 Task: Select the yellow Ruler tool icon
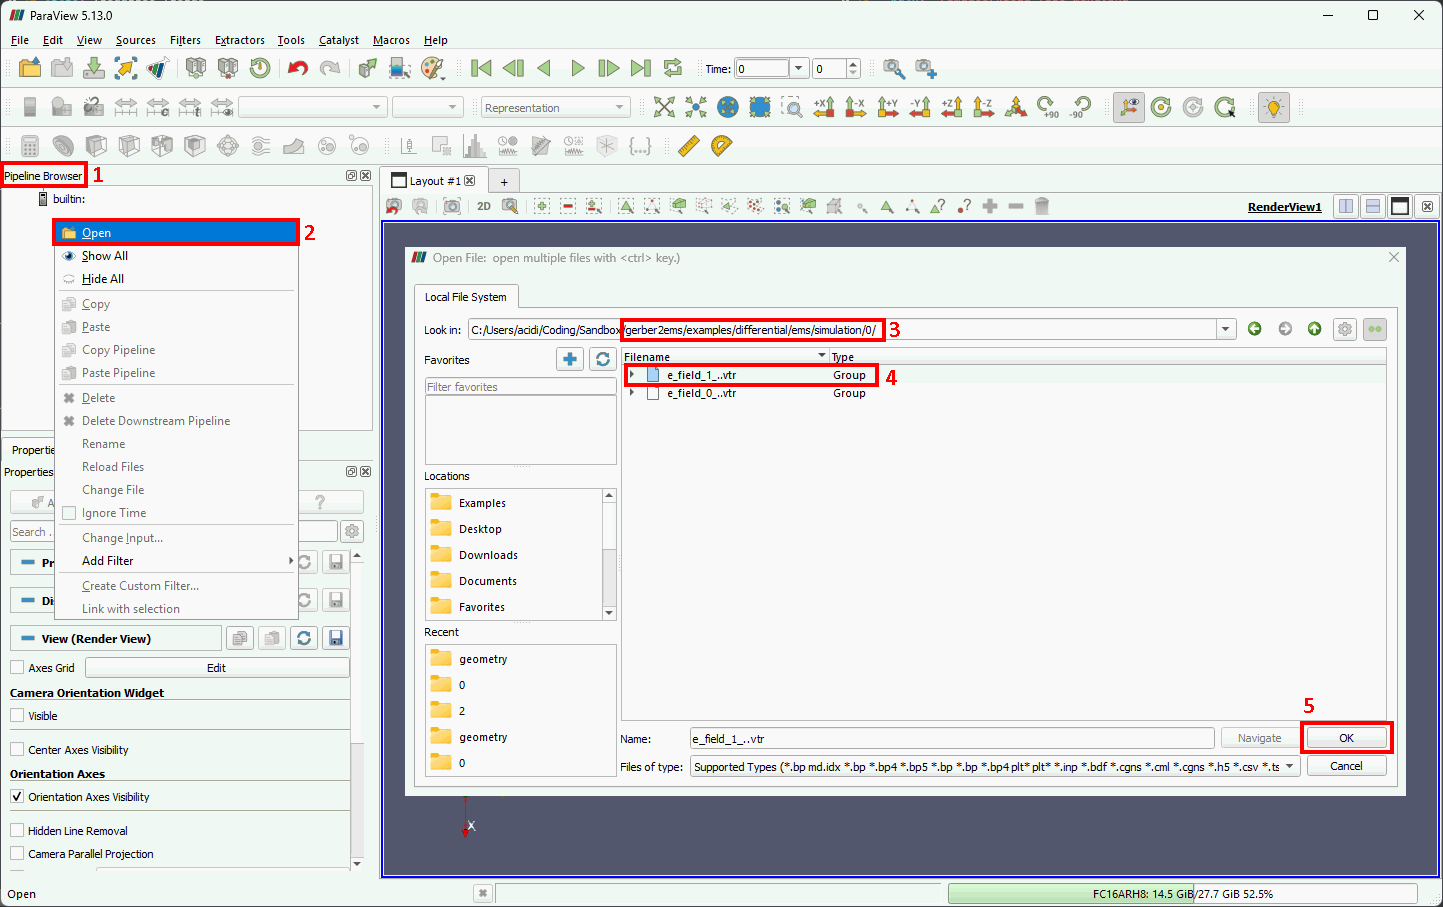click(x=689, y=146)
